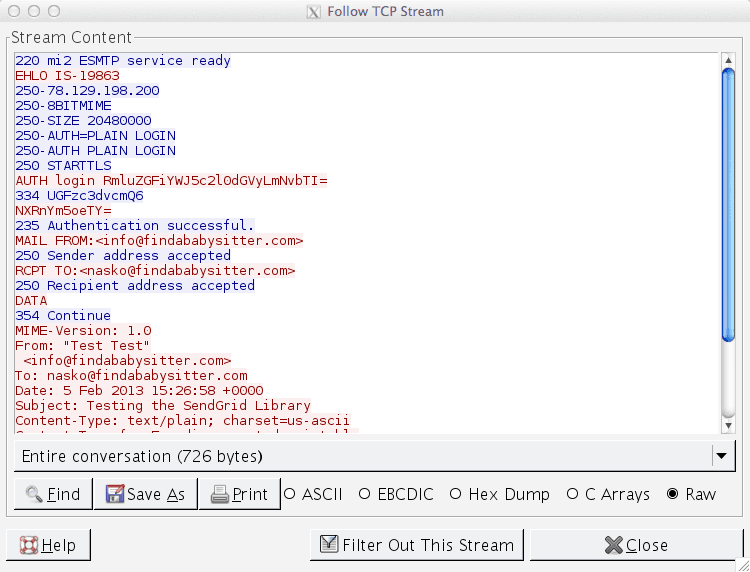The height and width of the screenshot is (572, 750).
Task: Select the ASCII radio option
Action: coord(313,494)
